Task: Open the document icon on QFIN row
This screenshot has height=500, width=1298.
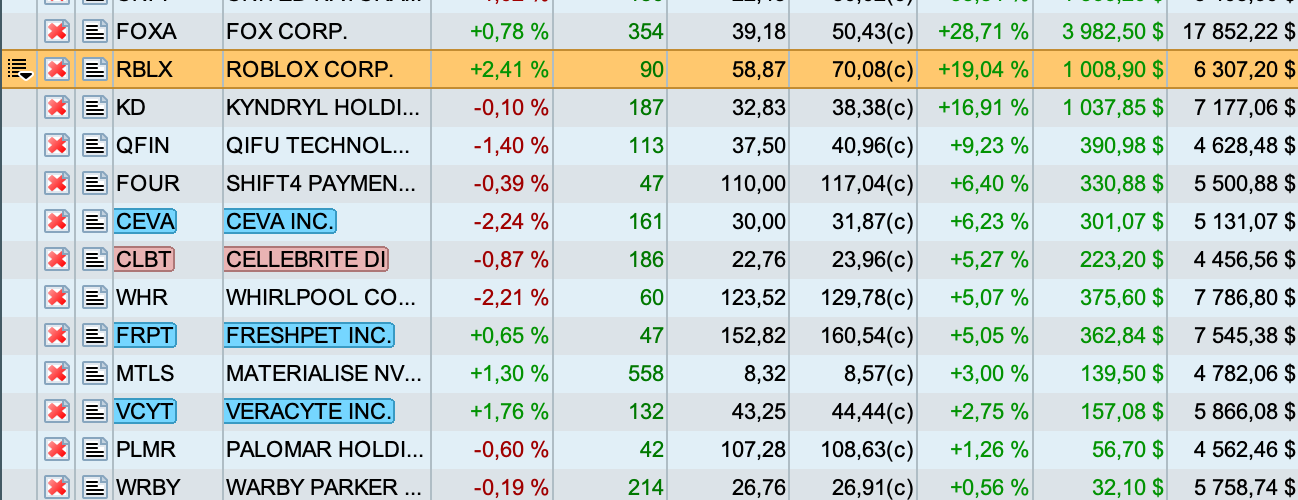Action: click(94, 146)
